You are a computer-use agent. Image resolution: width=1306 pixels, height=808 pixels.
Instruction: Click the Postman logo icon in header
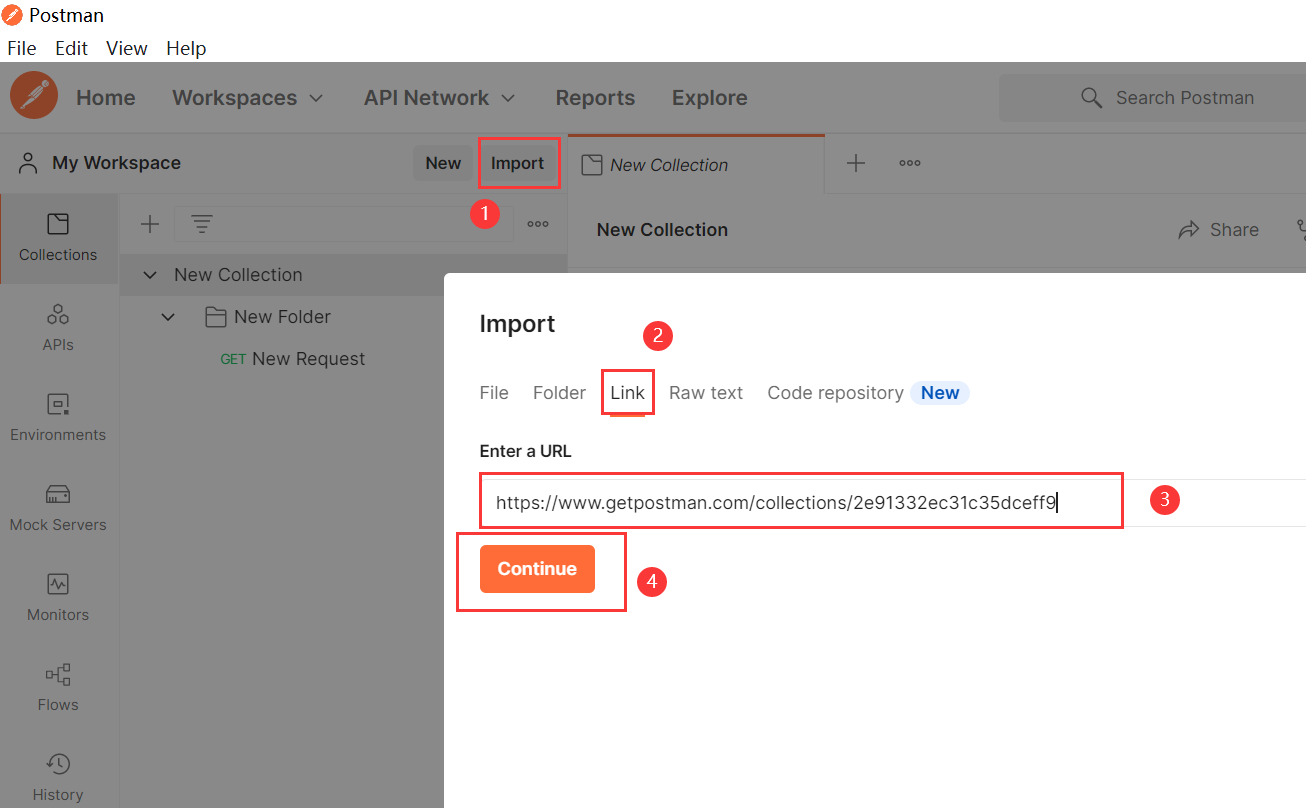click(x=34, y=97)
